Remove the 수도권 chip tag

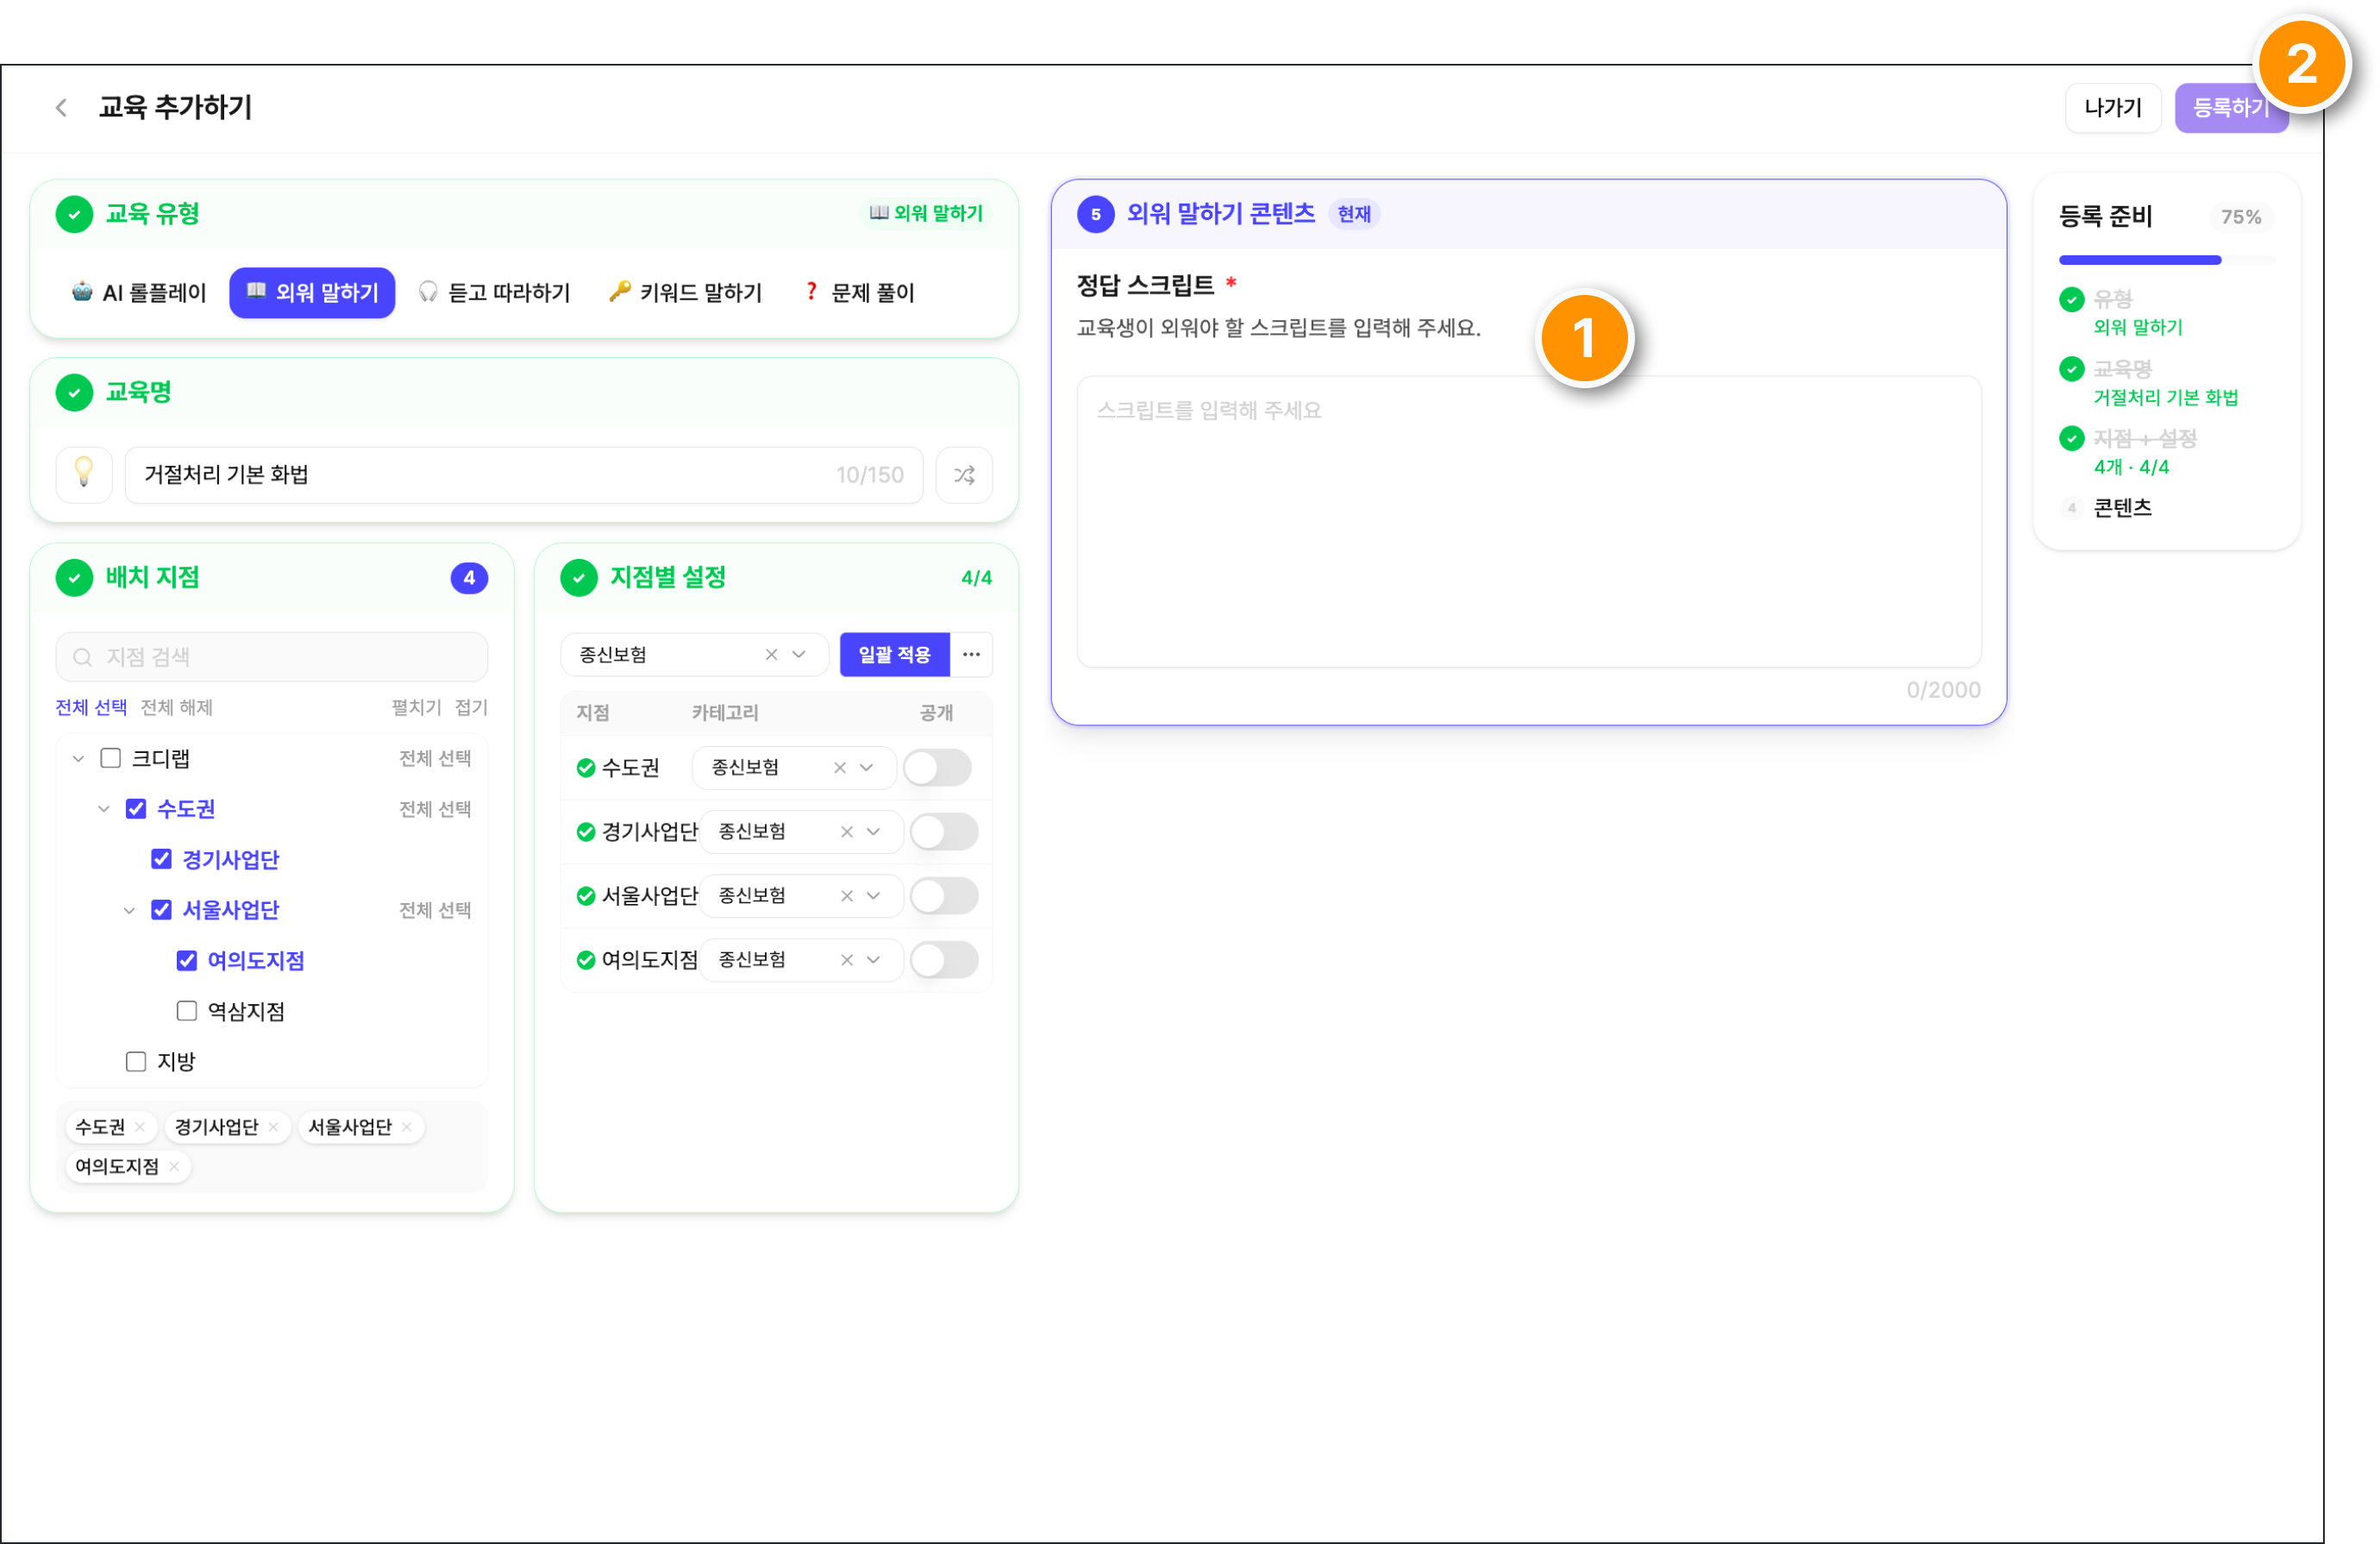point(140,1126)
